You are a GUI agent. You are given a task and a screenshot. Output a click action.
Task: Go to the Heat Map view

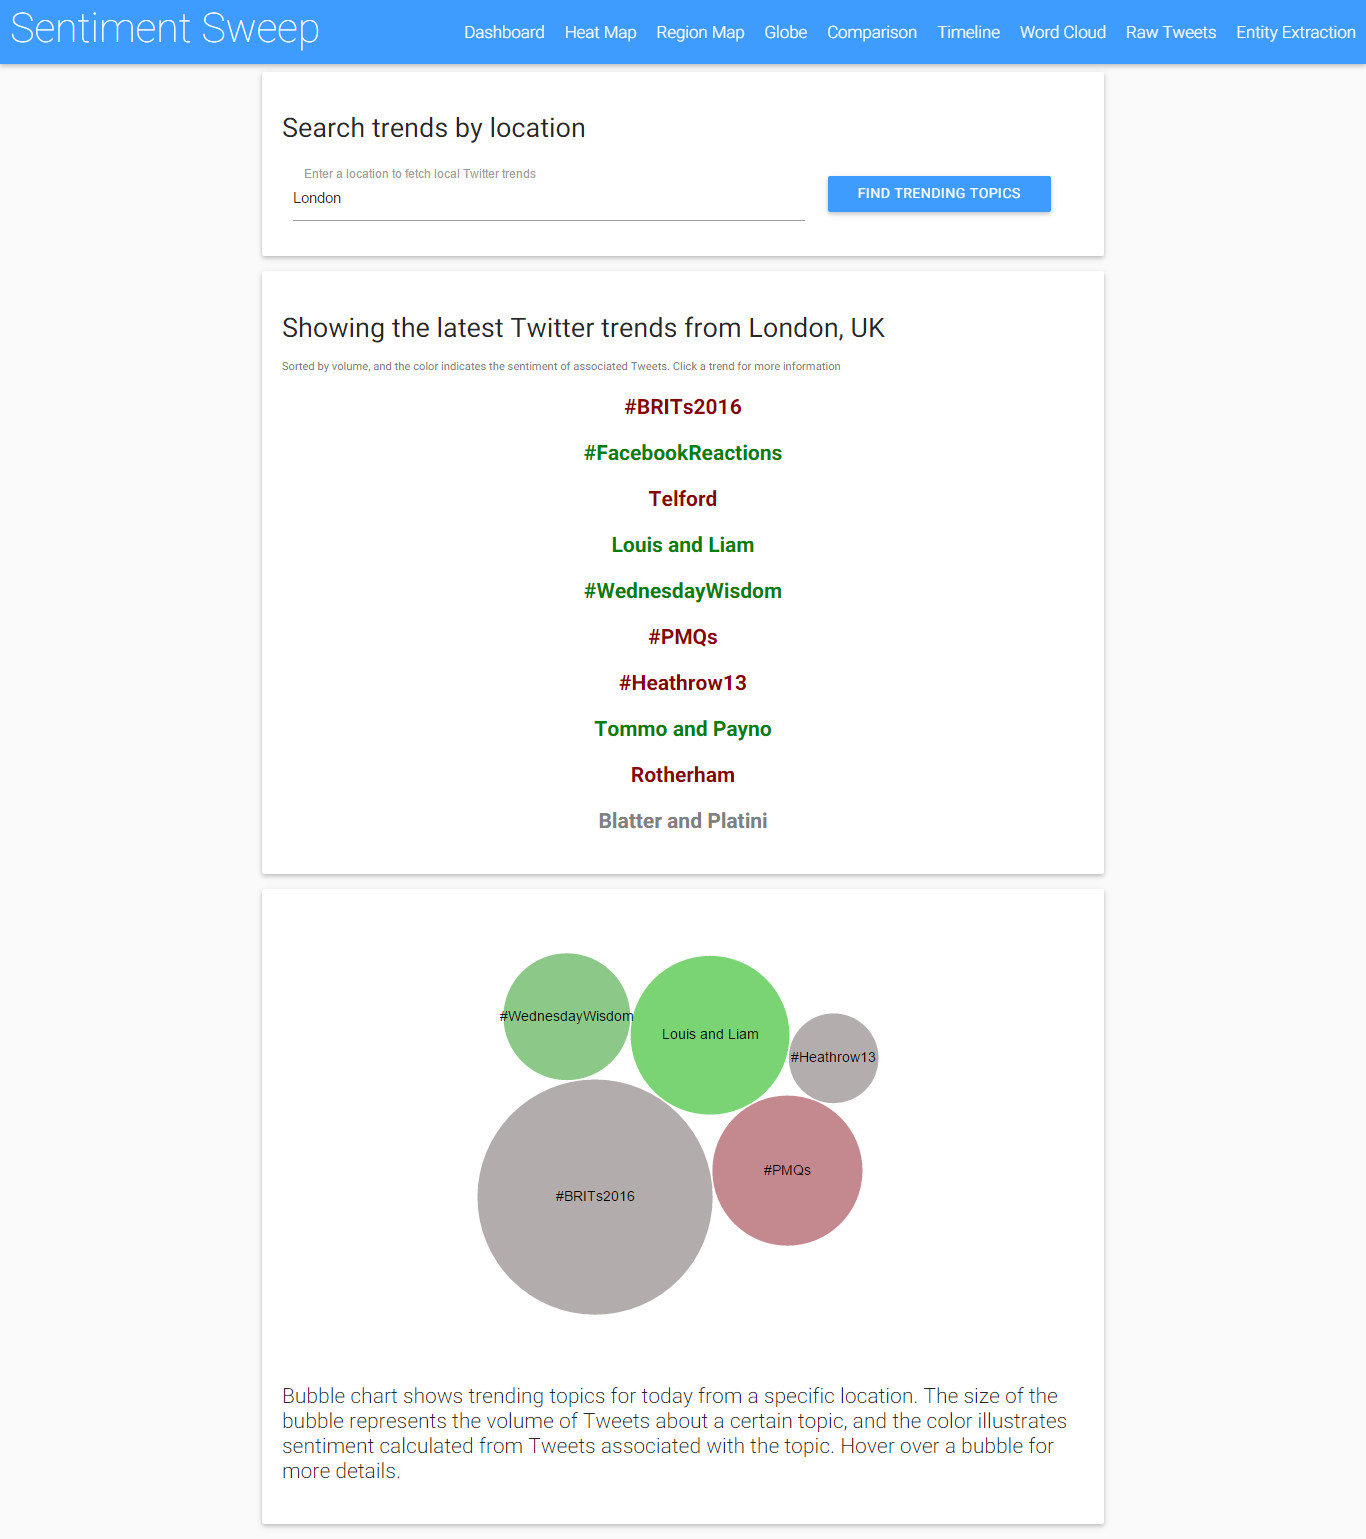(x=600, y=32)
